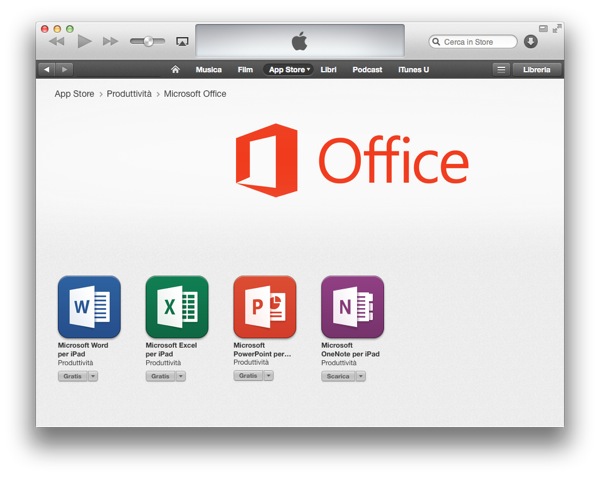This screenshot has width=600, height=477.
Task: Click Produttività category under Excel
Action: point(163,363)
